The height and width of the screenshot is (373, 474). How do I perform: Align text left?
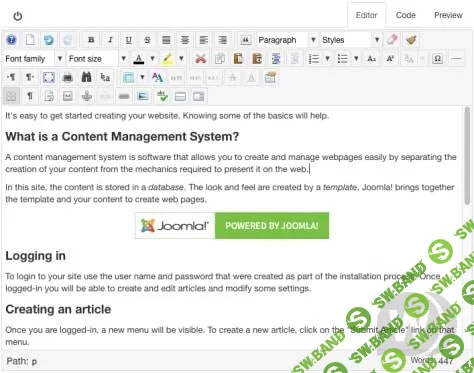point(204,40)
